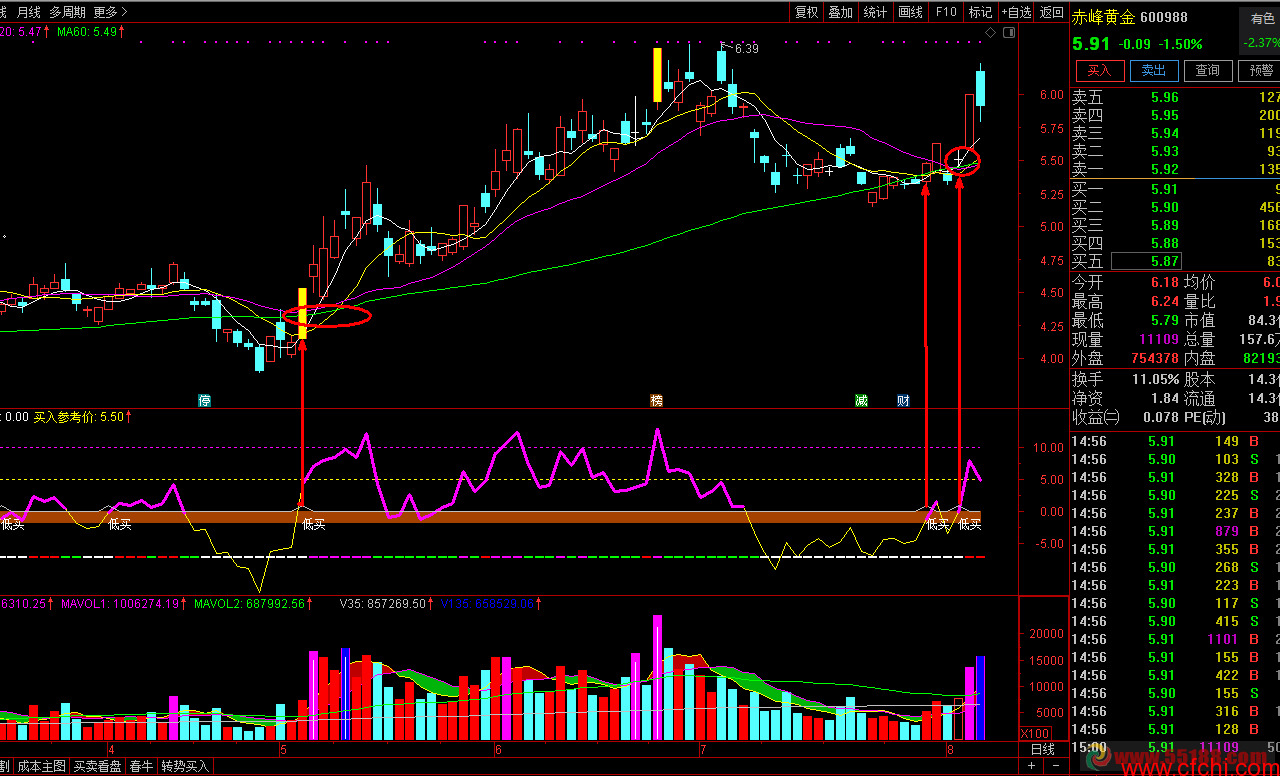
Task: Click the 换手 value 11.05%
Action: pos(1156,379)
